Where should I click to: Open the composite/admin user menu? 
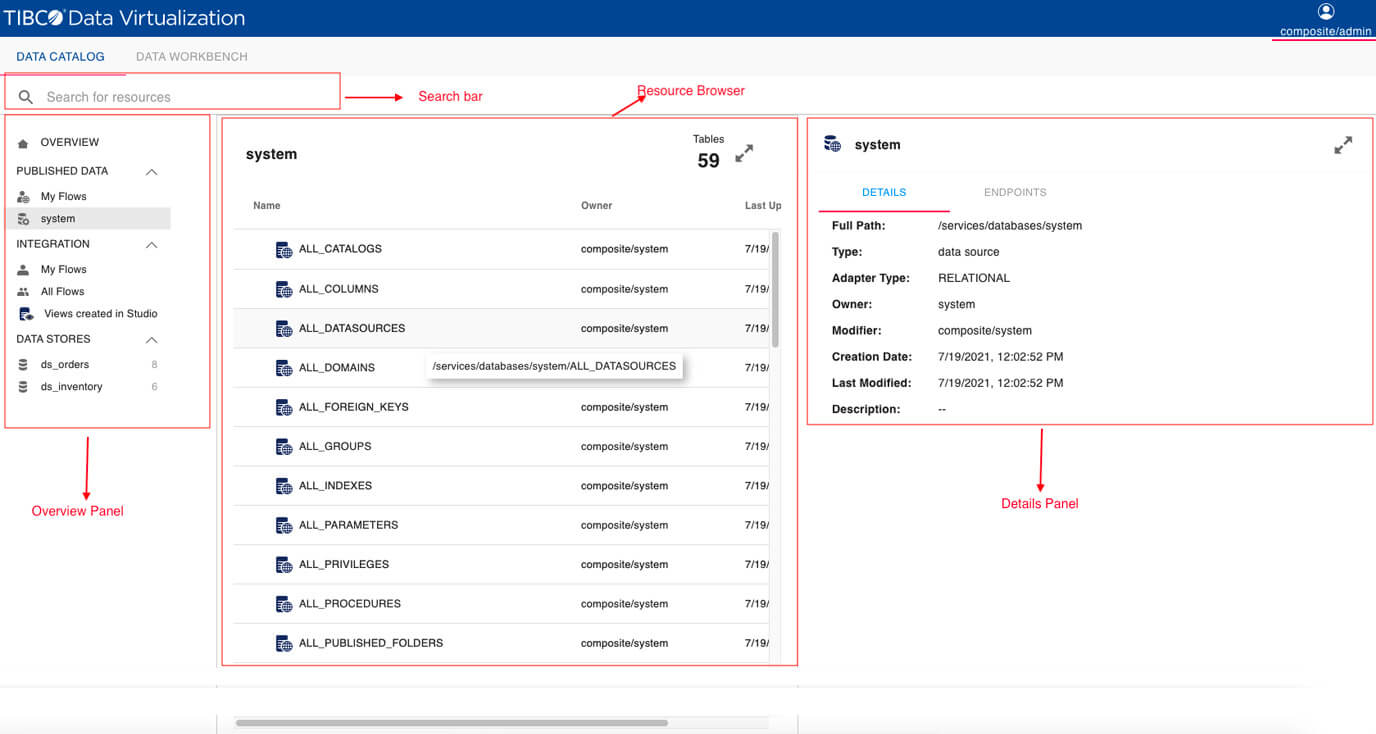point(1326,31)
